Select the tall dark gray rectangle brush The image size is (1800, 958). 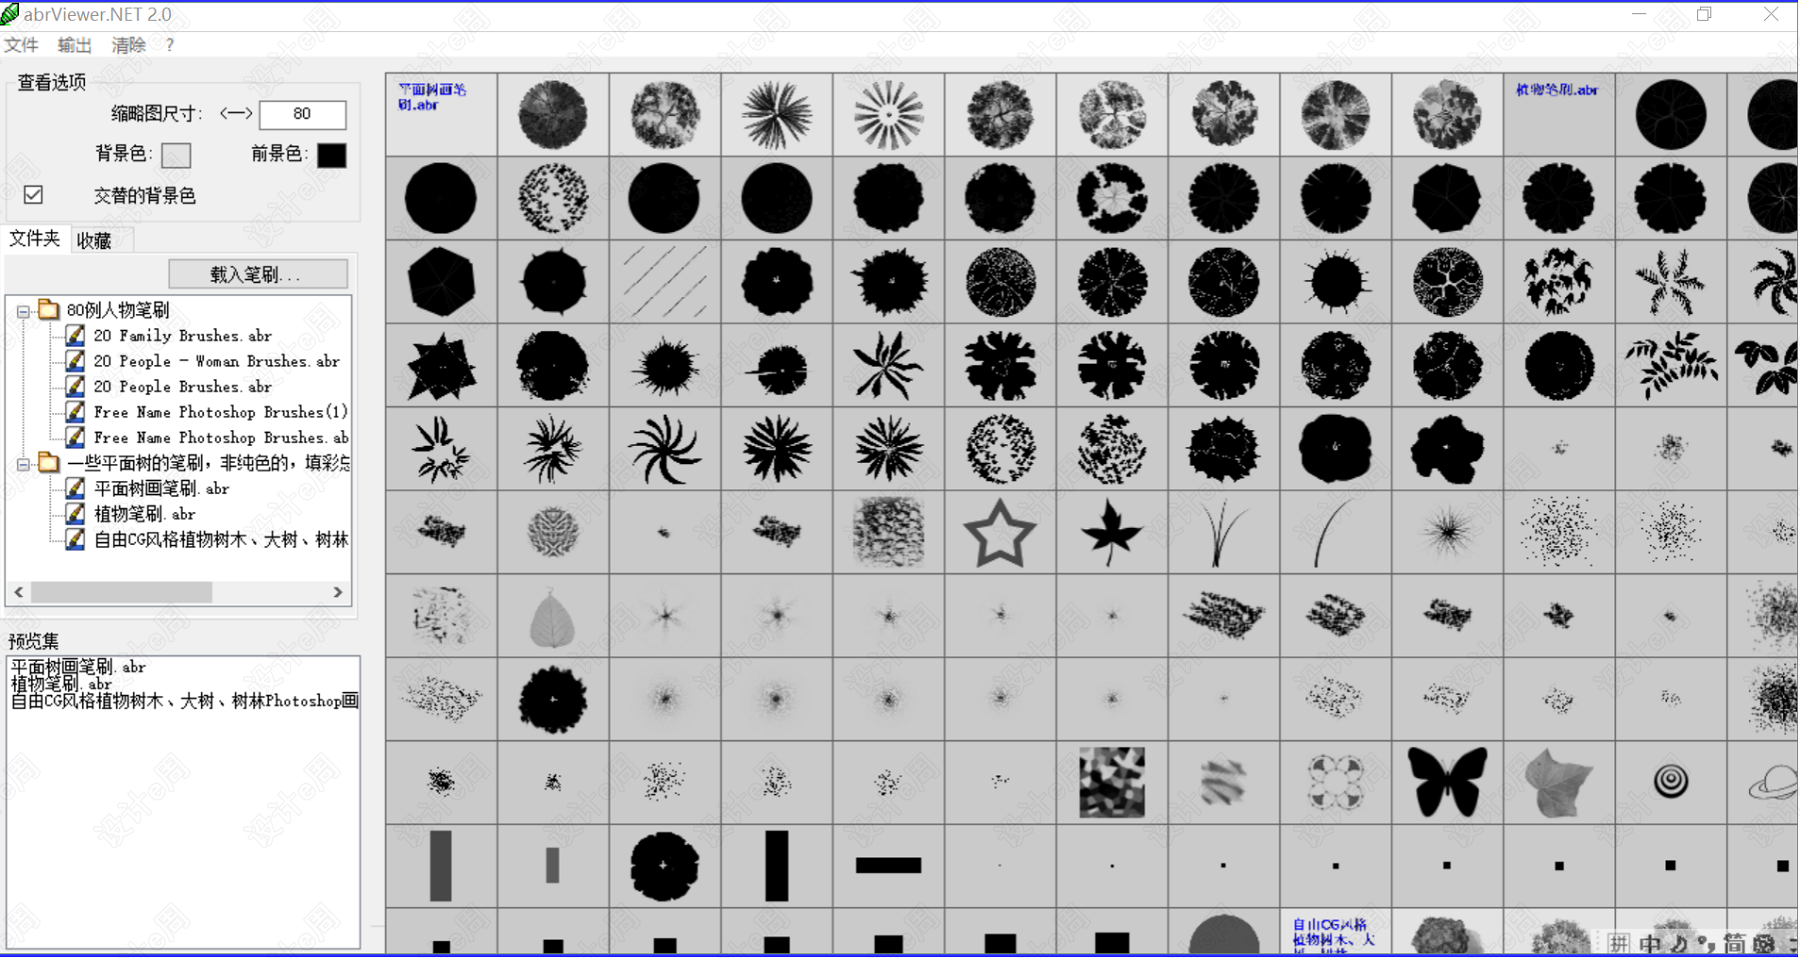(x=440, y=865)
